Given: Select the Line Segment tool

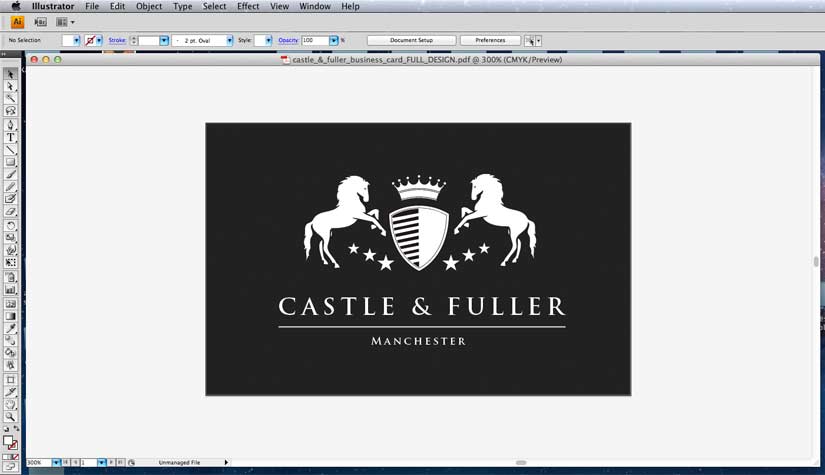Looking at the screenshot, I should [x=11, y=149].
